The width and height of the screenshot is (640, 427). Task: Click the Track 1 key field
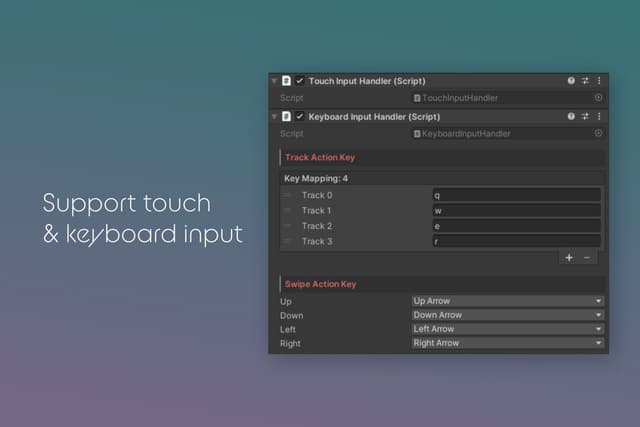(516, 211)
